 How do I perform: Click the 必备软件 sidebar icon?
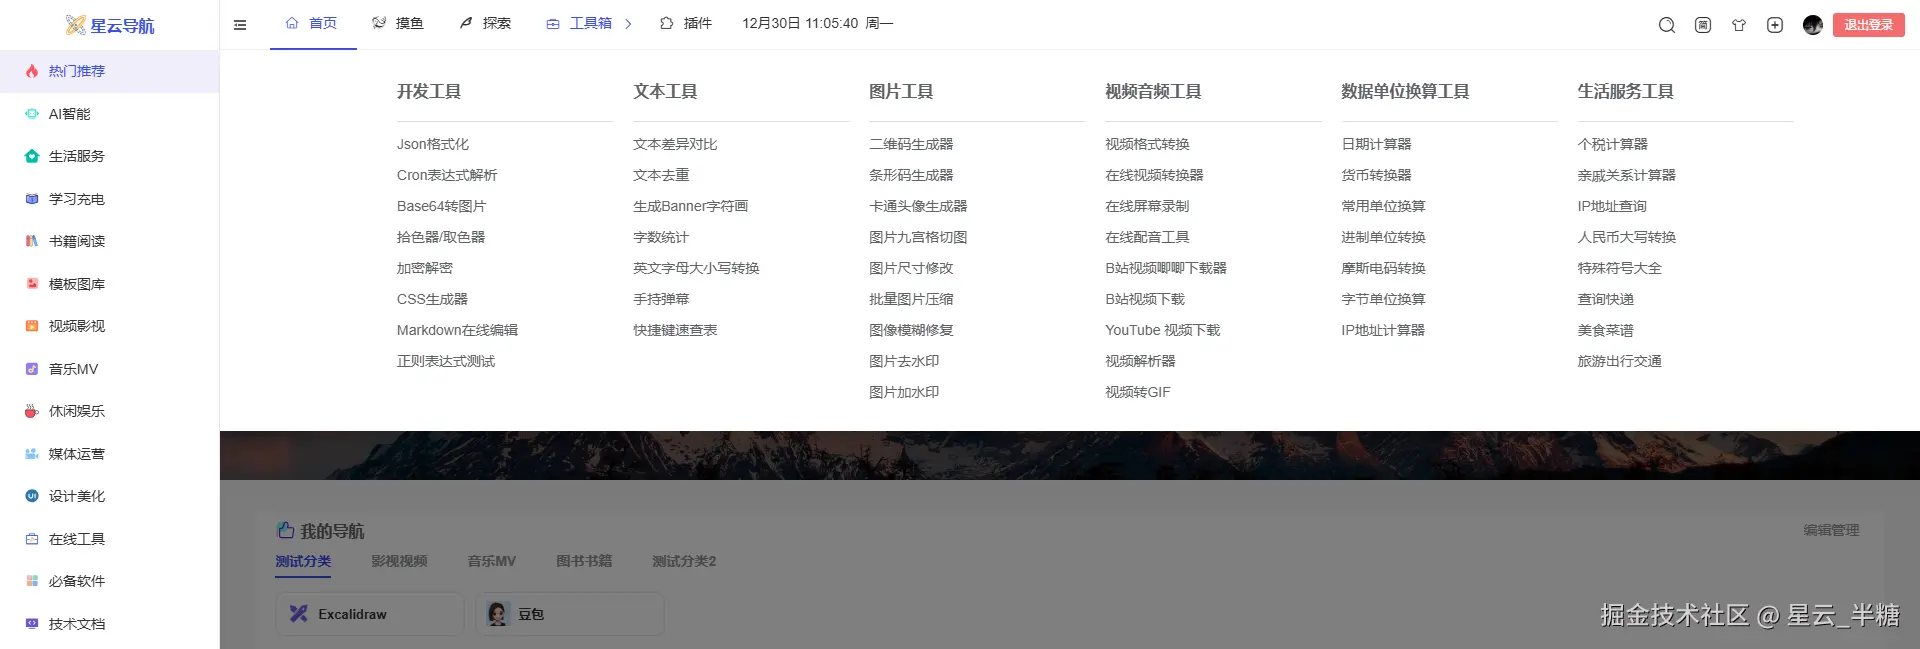point(32,581)
